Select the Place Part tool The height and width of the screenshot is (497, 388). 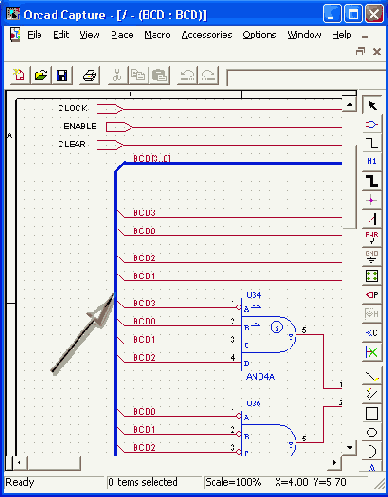372,125
